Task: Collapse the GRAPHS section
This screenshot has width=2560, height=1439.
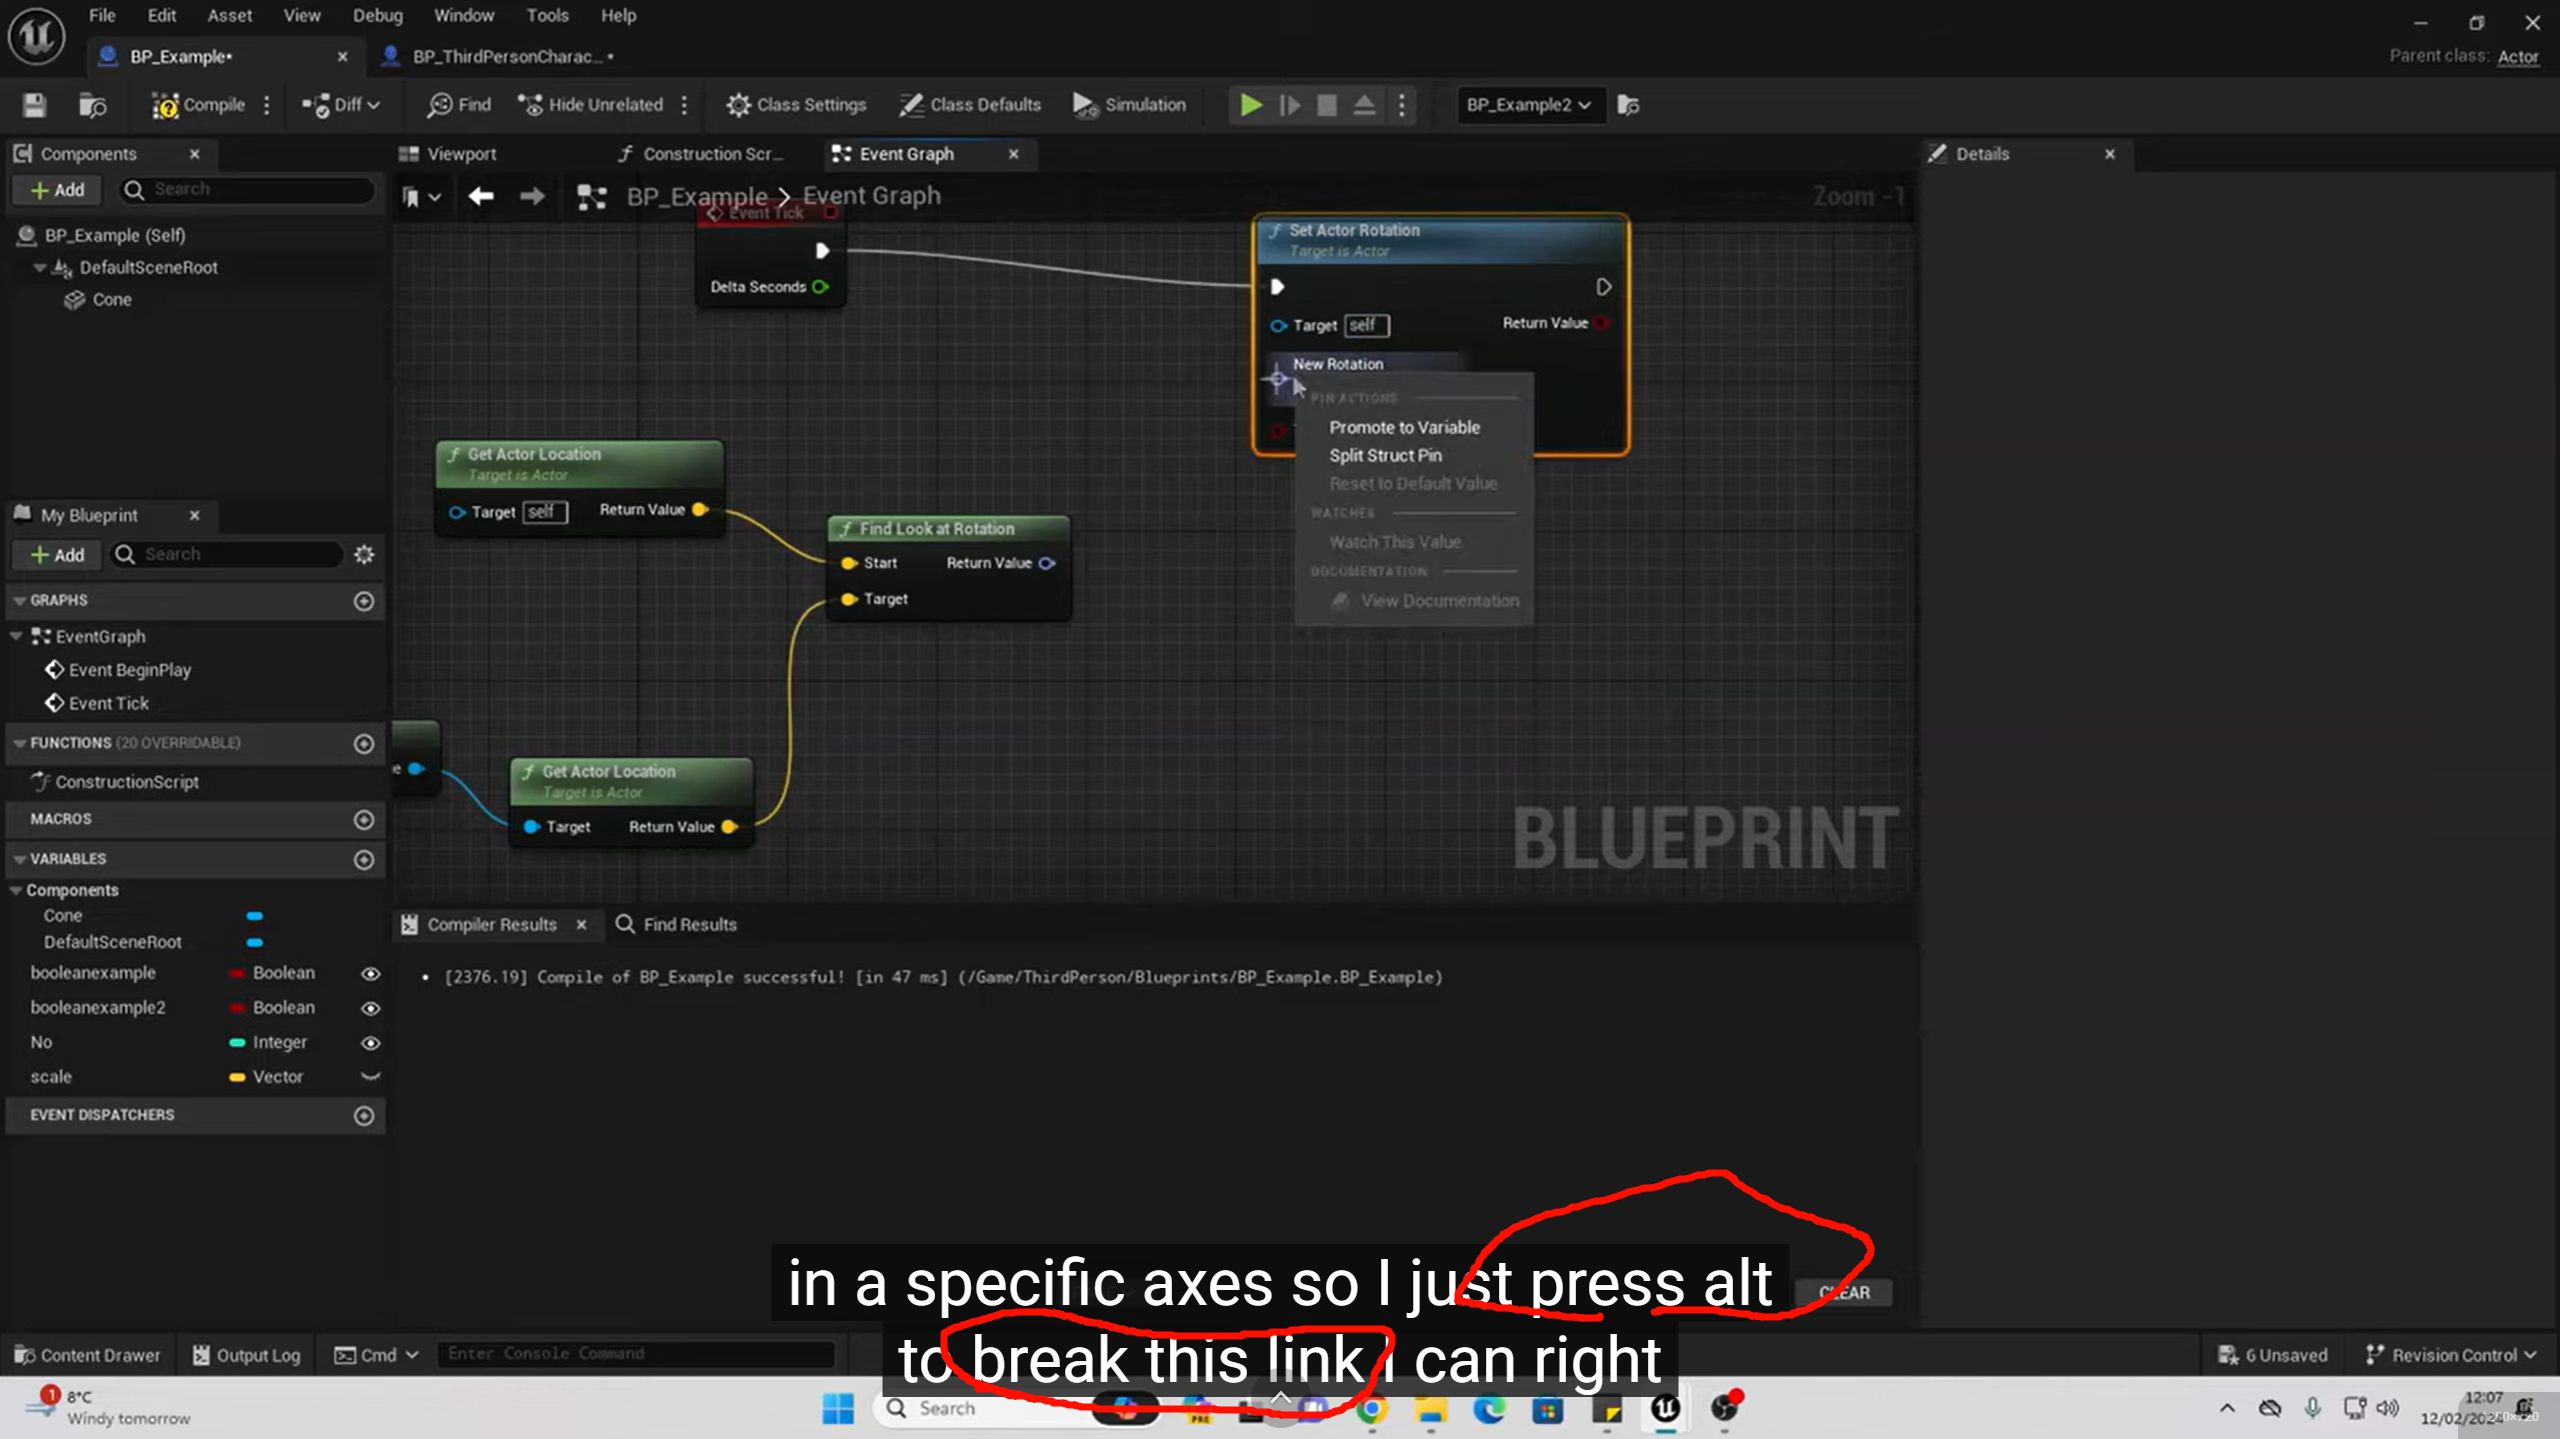Action: tap(19, 600)
